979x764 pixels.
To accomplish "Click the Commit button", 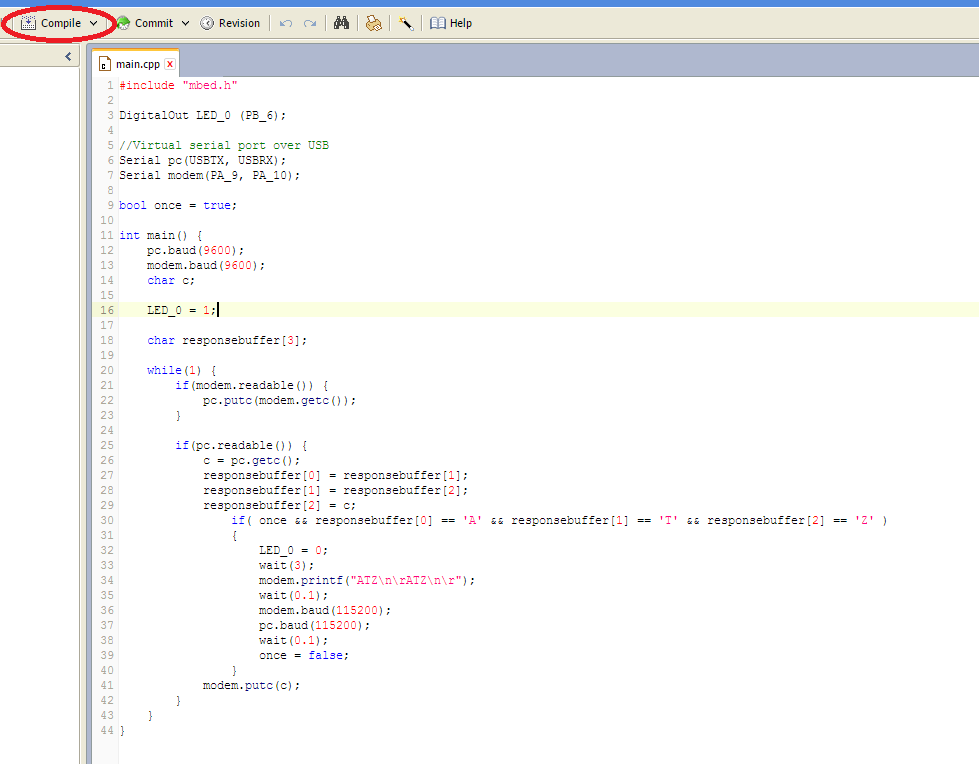I will 153,23.
